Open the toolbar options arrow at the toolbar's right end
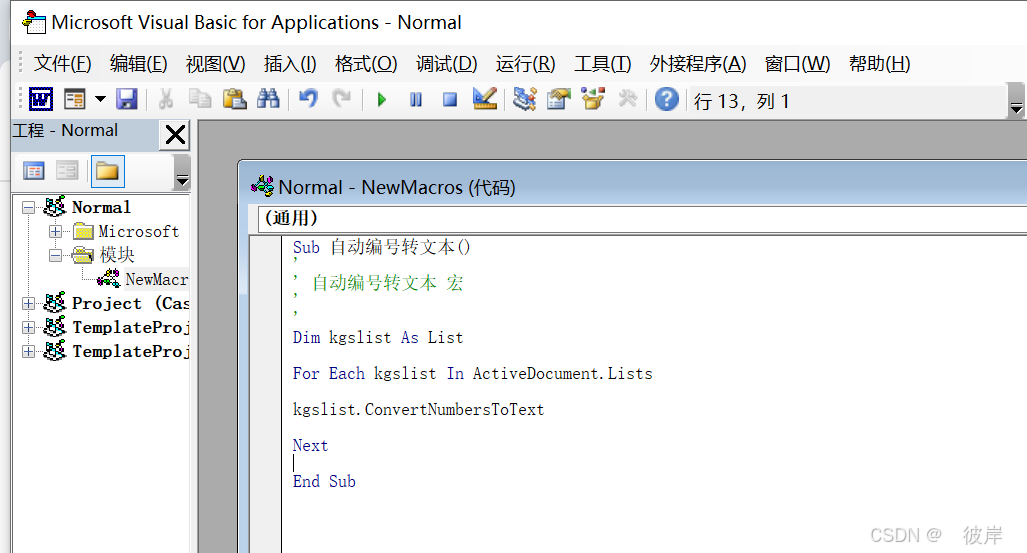 [x=1016, y=101]
